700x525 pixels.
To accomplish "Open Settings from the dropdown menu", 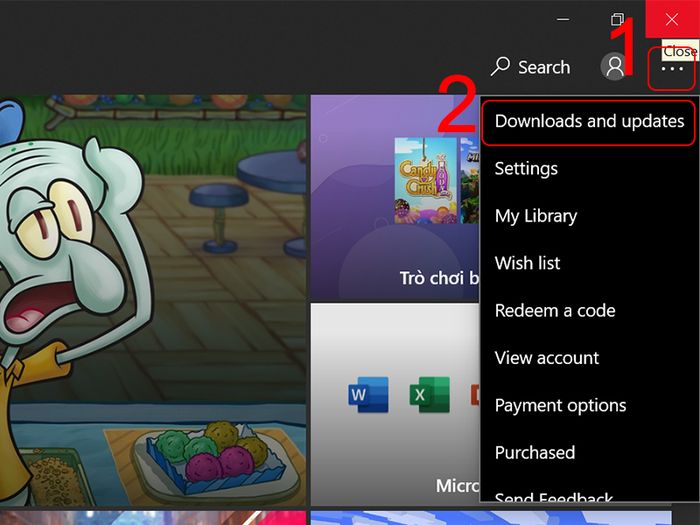I will point(589,169).
